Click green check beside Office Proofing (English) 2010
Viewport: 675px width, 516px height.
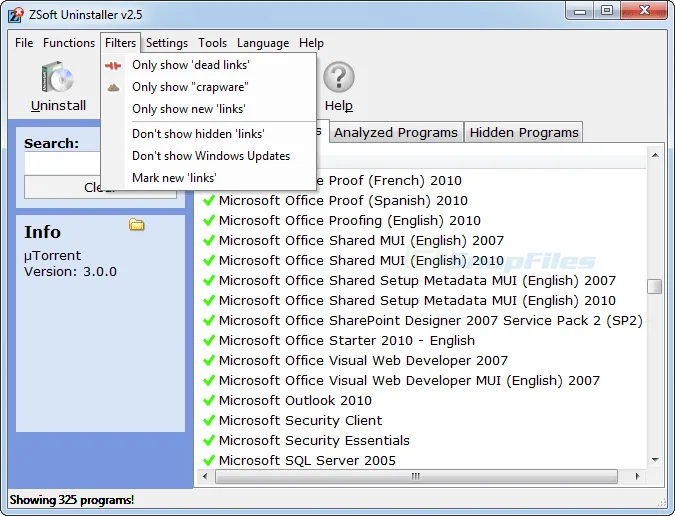(x=209, y=220)
